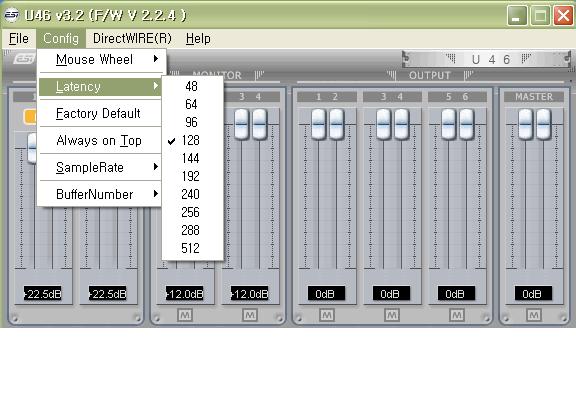Click the U 4 6 device display
The width and height of the screenshot is (576, 398).
[486, 59]
